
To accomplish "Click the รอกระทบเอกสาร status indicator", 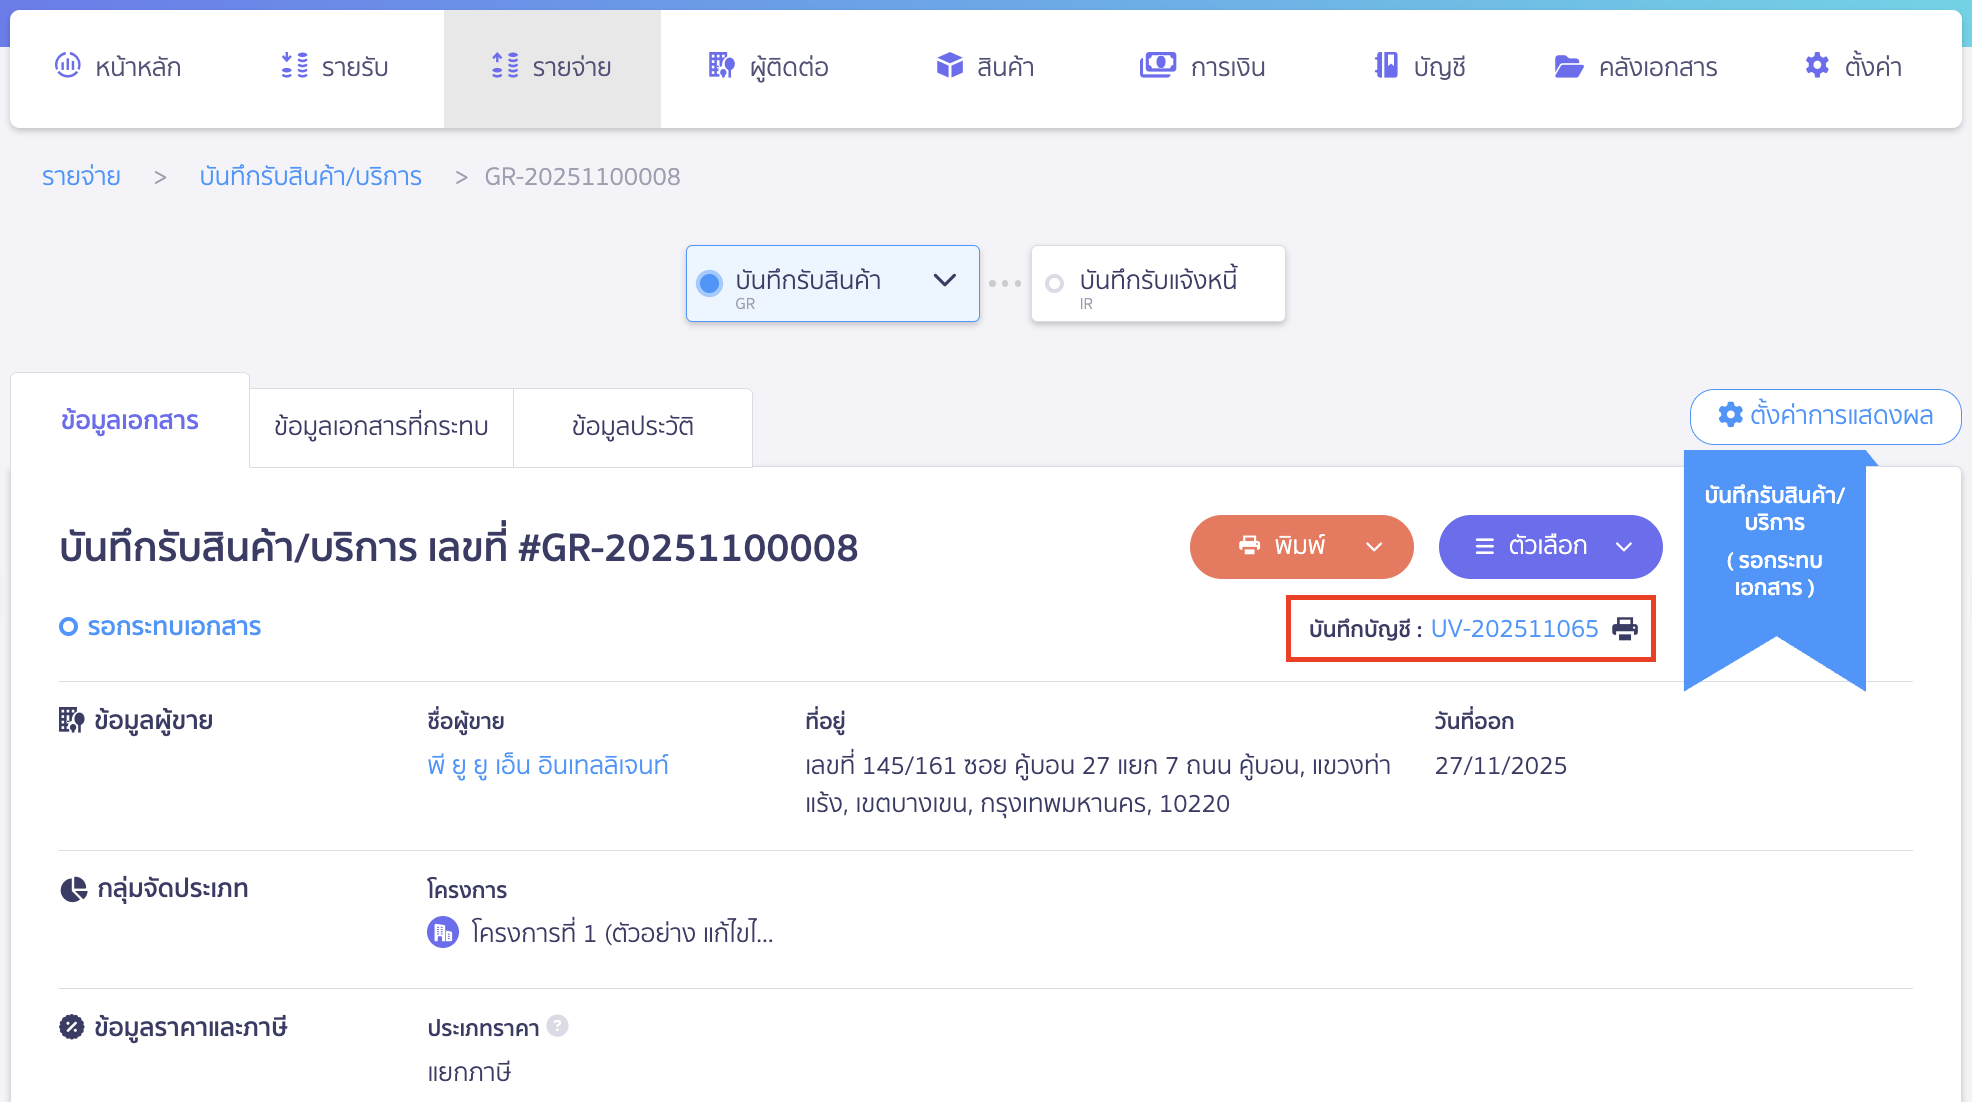I will 160,627.
